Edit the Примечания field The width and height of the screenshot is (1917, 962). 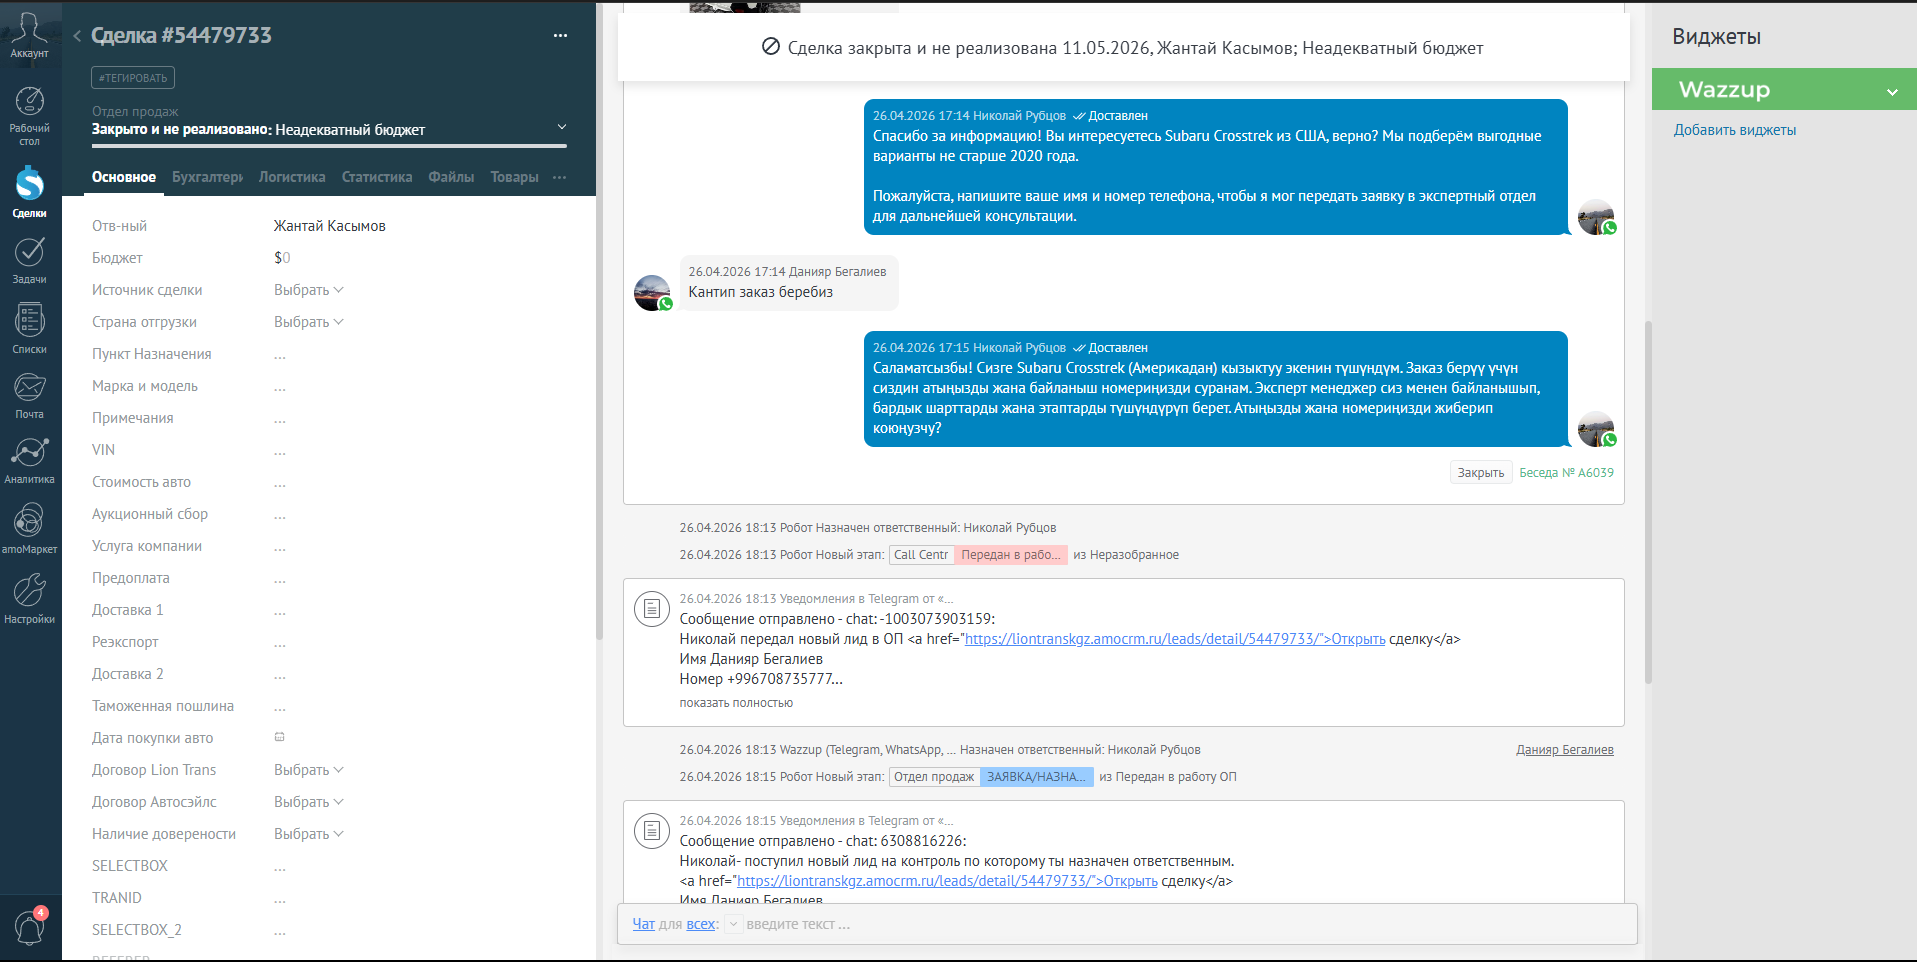click(420, 418)
